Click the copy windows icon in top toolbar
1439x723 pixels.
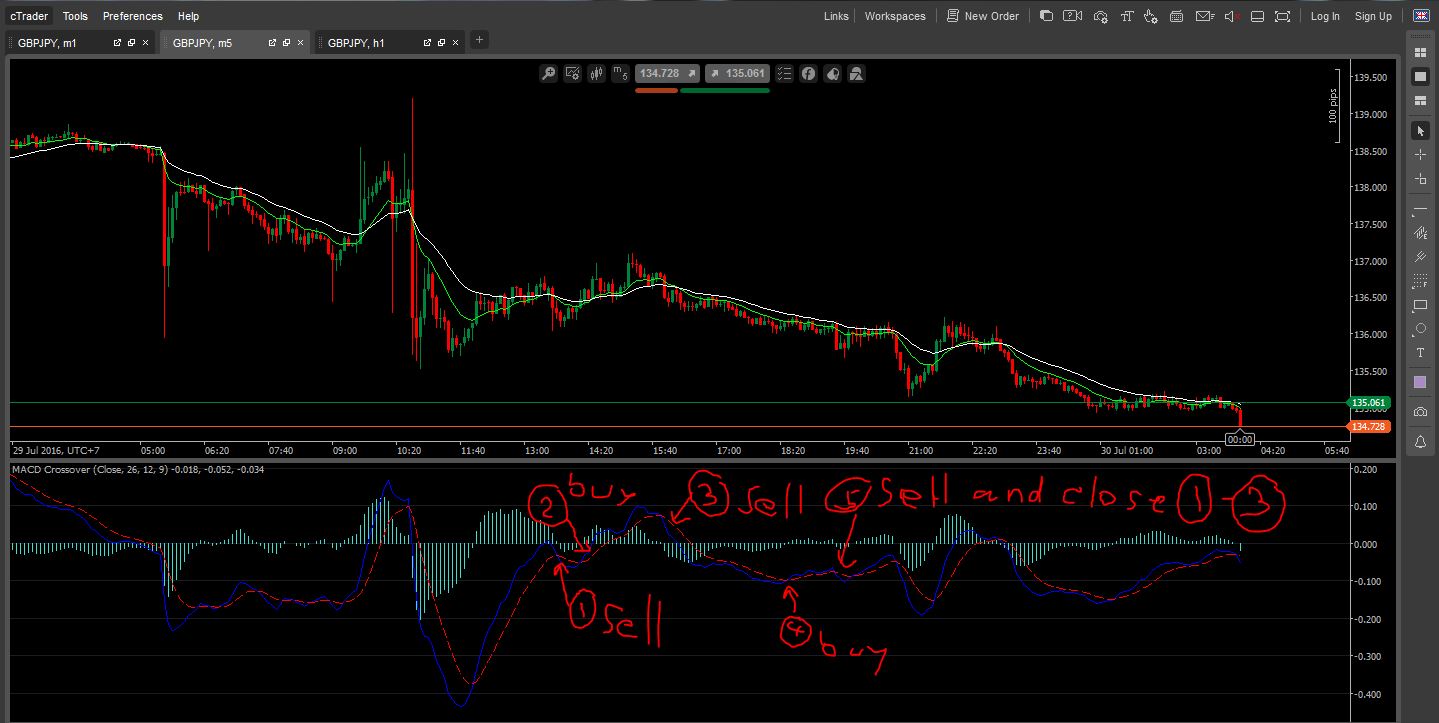coord(1046,16)
